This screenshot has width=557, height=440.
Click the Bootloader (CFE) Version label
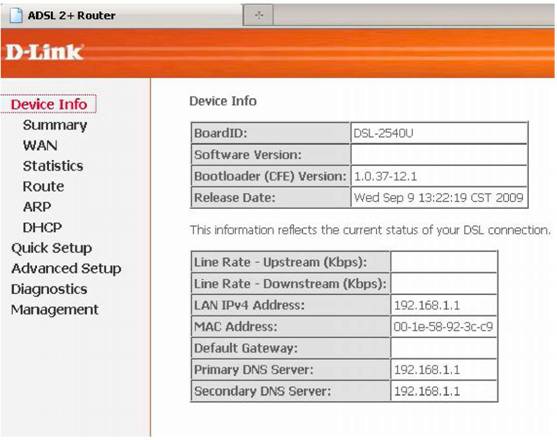pyautogui.click(x=270, y=176)
